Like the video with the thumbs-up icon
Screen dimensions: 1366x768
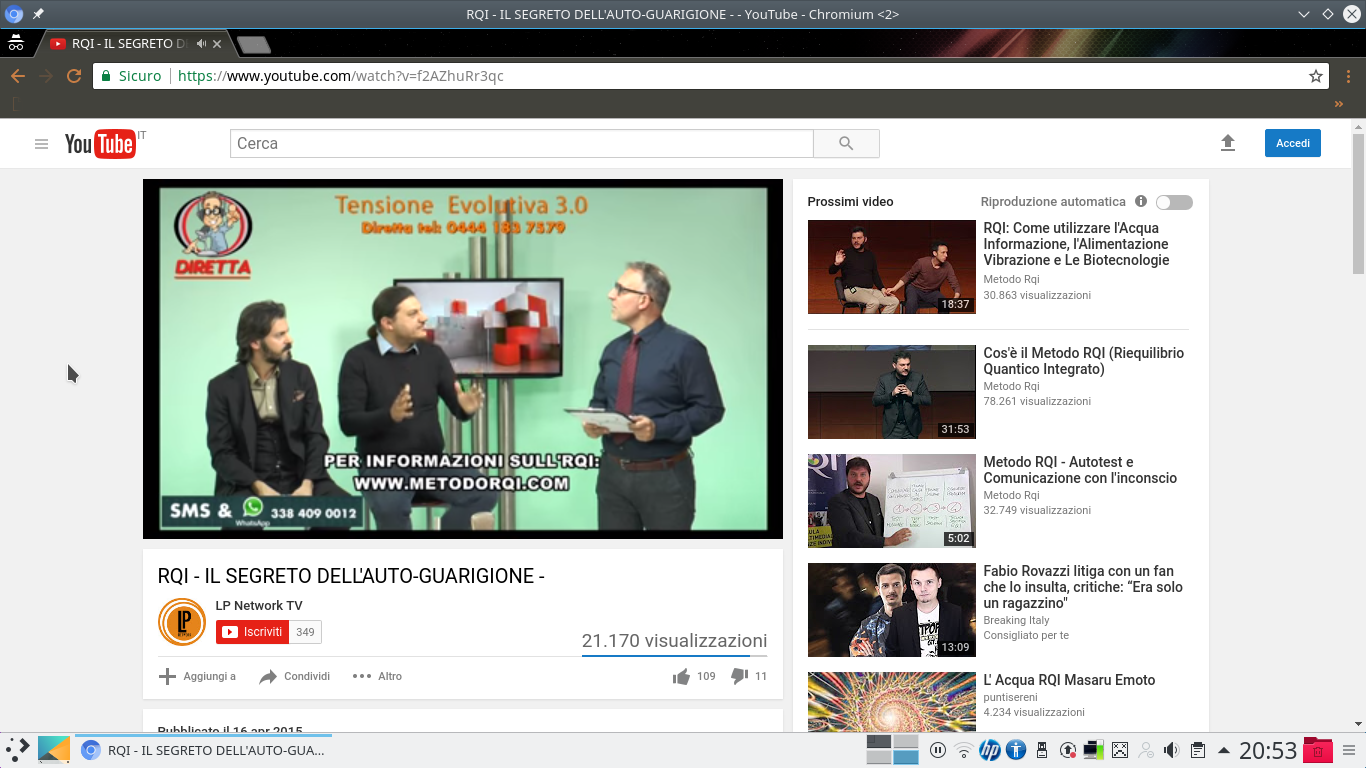click(679, 676)
